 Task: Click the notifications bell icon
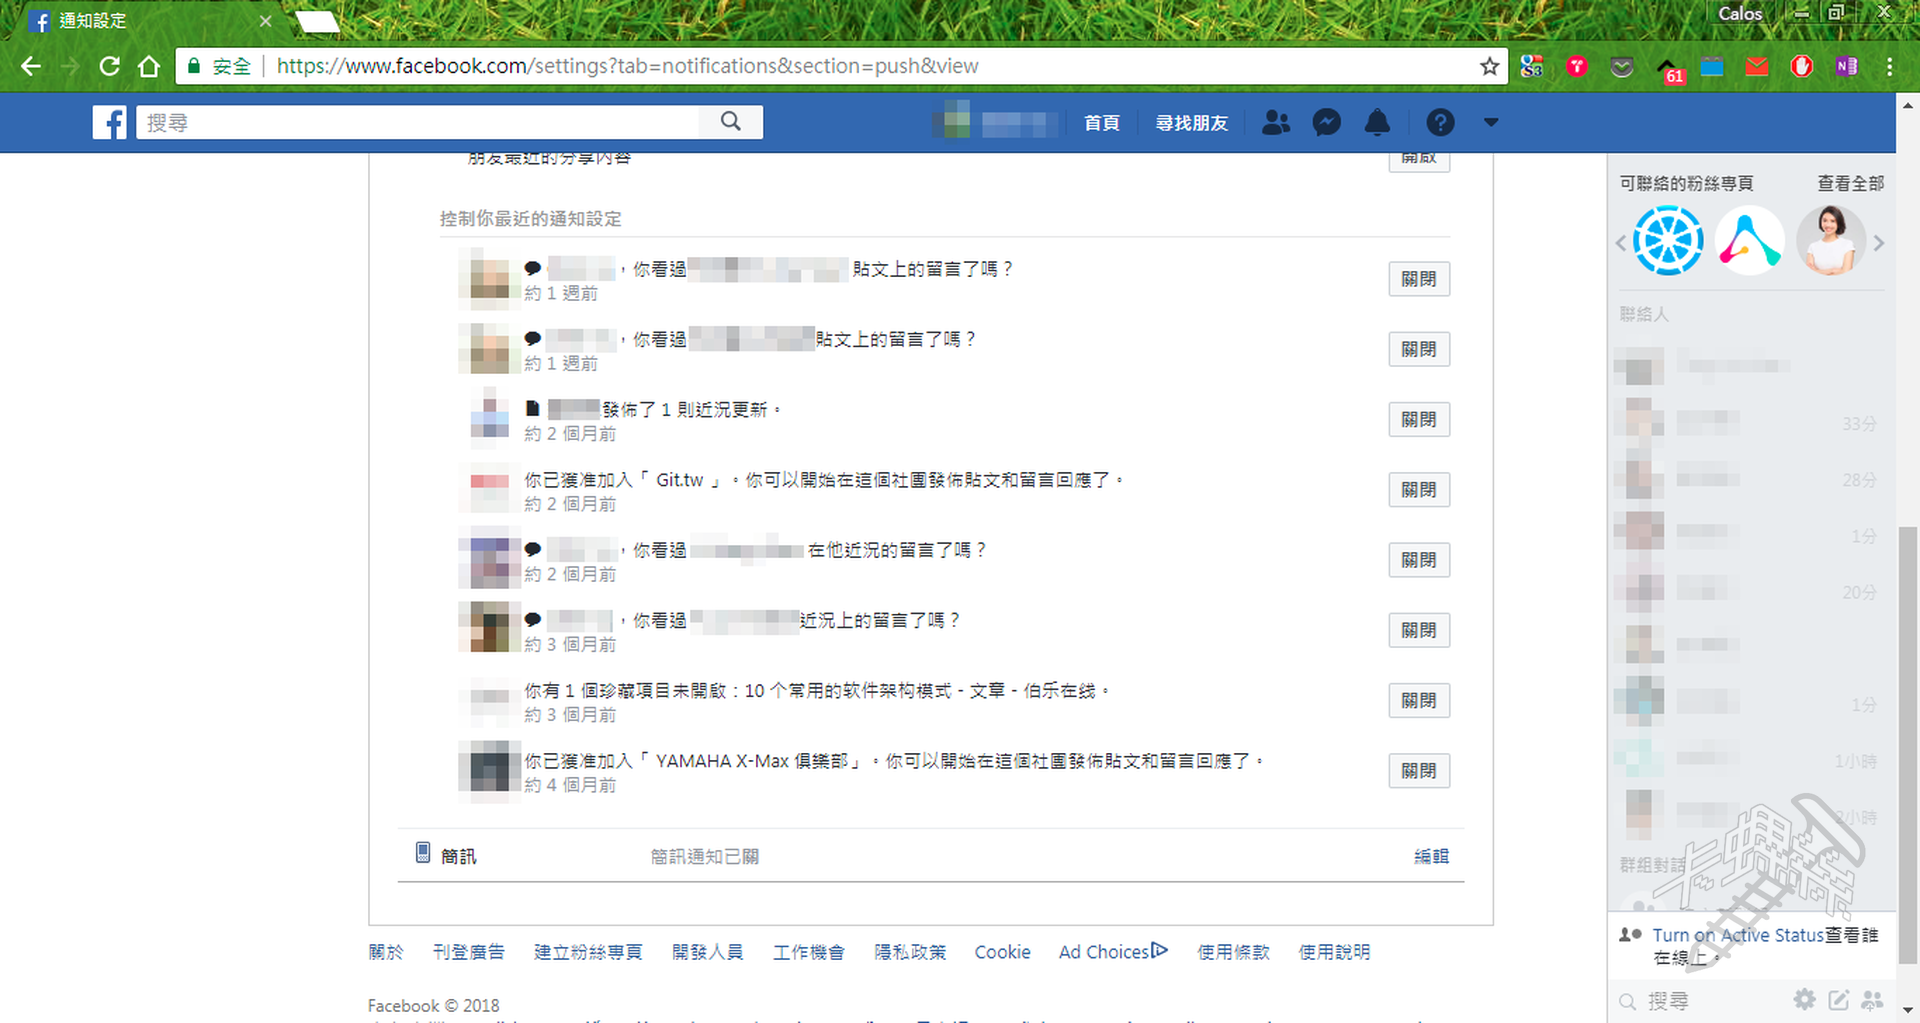point(1377,122)
